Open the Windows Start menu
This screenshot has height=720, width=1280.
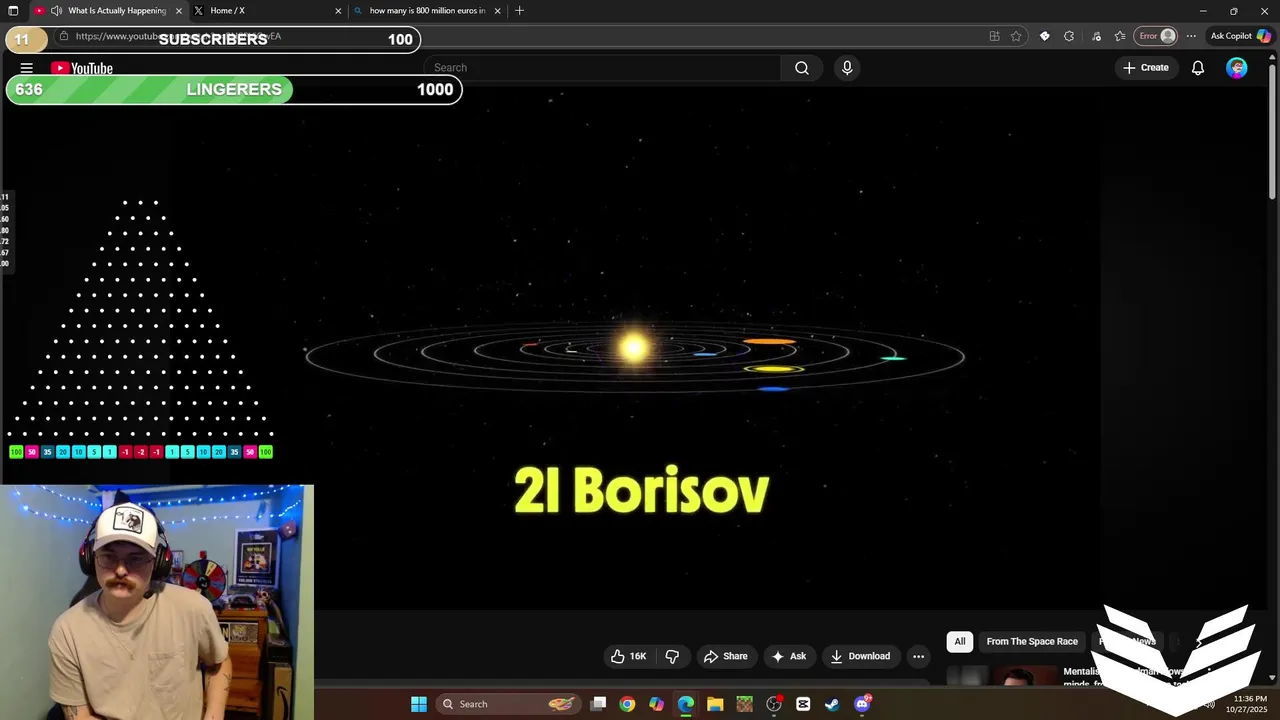pos(419,704)
